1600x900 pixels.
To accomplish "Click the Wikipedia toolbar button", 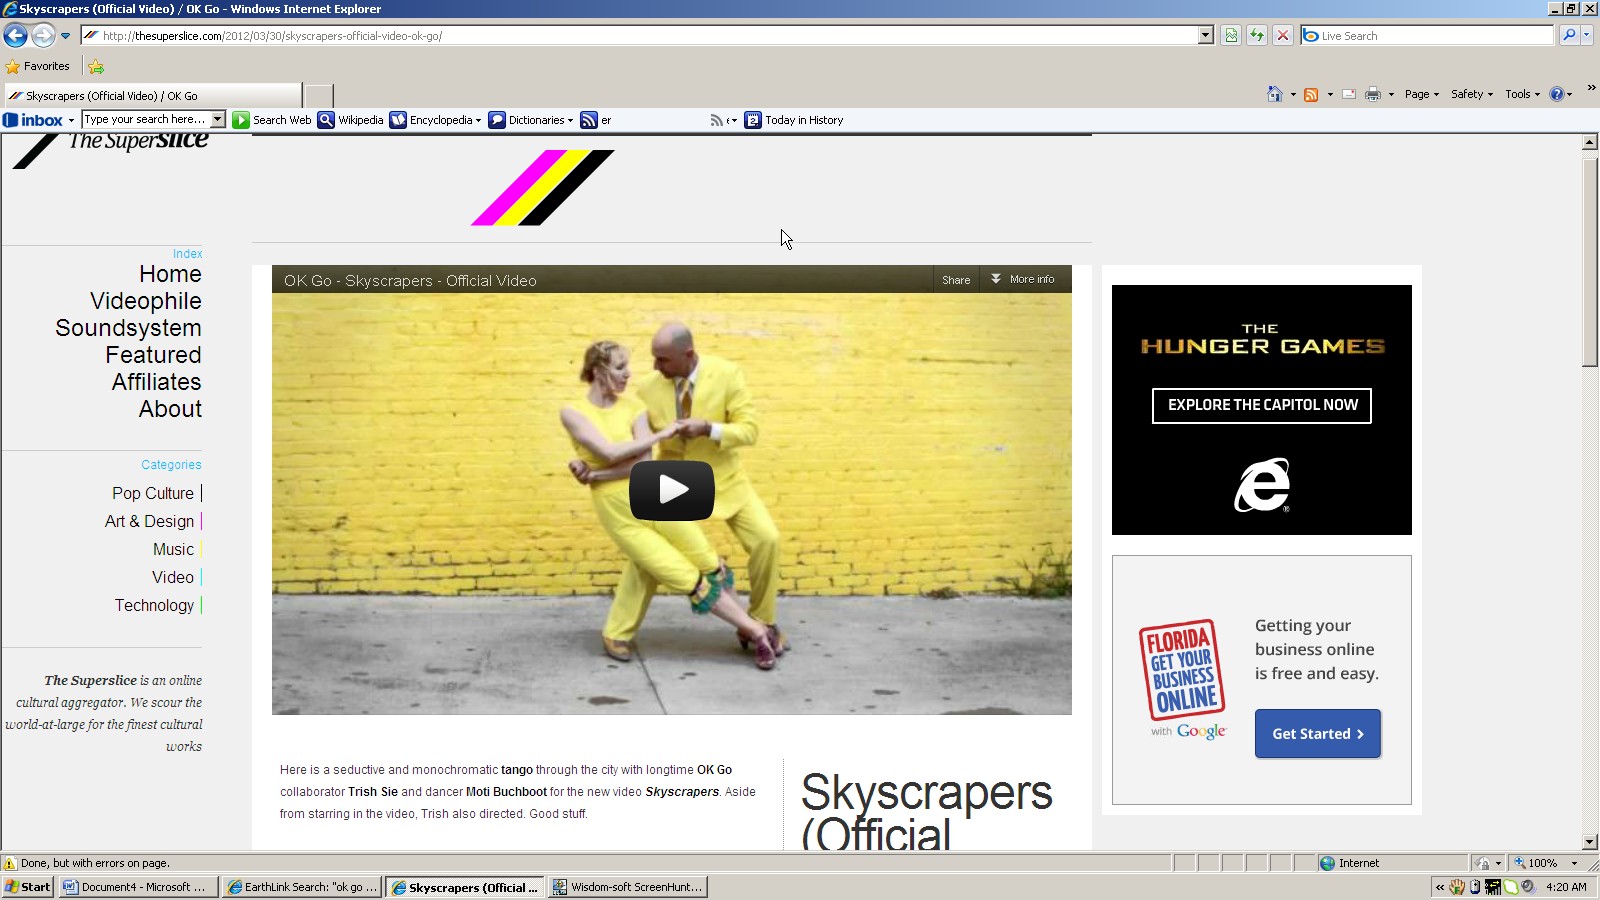I will tap(351, 120).
